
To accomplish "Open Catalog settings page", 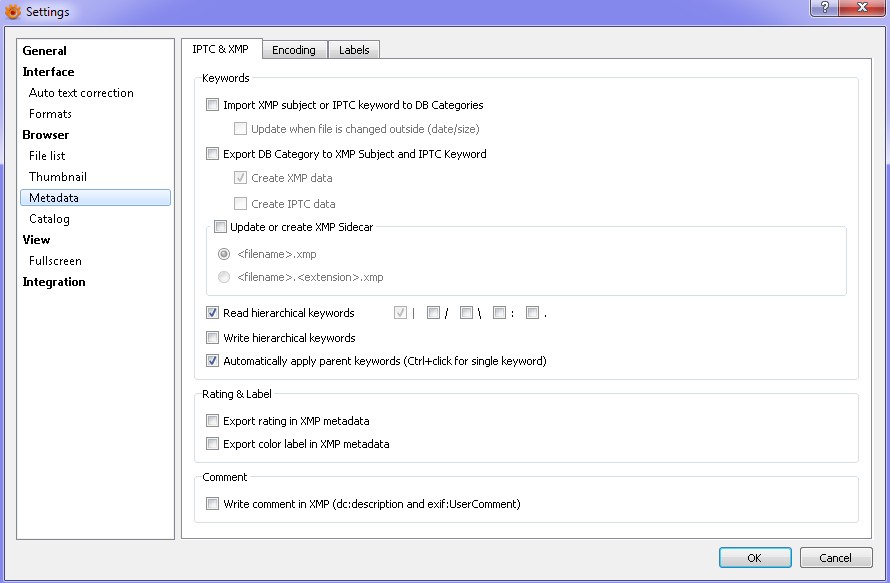I will pos(49,219).
